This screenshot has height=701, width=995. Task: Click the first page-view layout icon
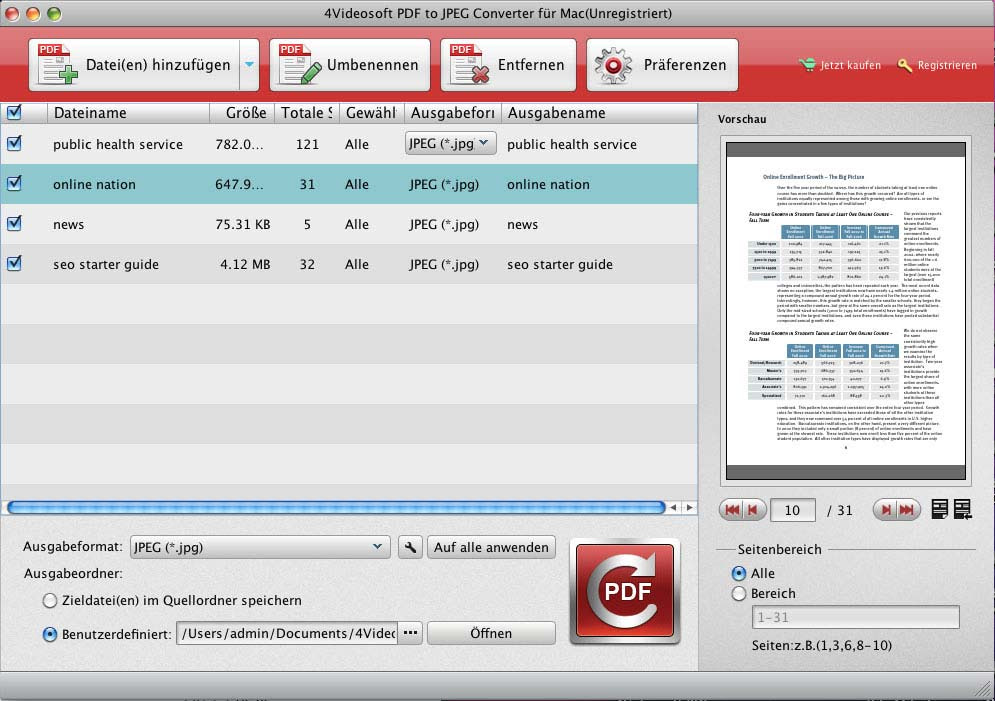pyautogui.click(x=940, y=509)
